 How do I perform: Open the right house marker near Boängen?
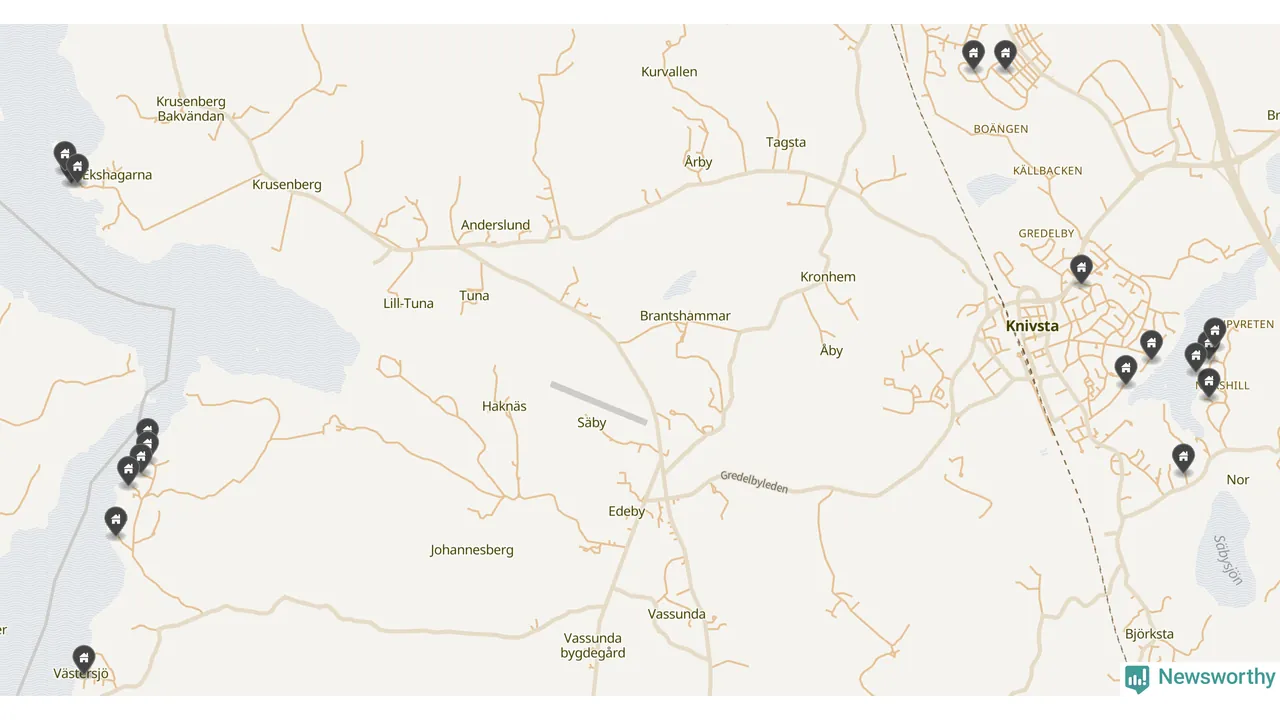coord(1005,55)
